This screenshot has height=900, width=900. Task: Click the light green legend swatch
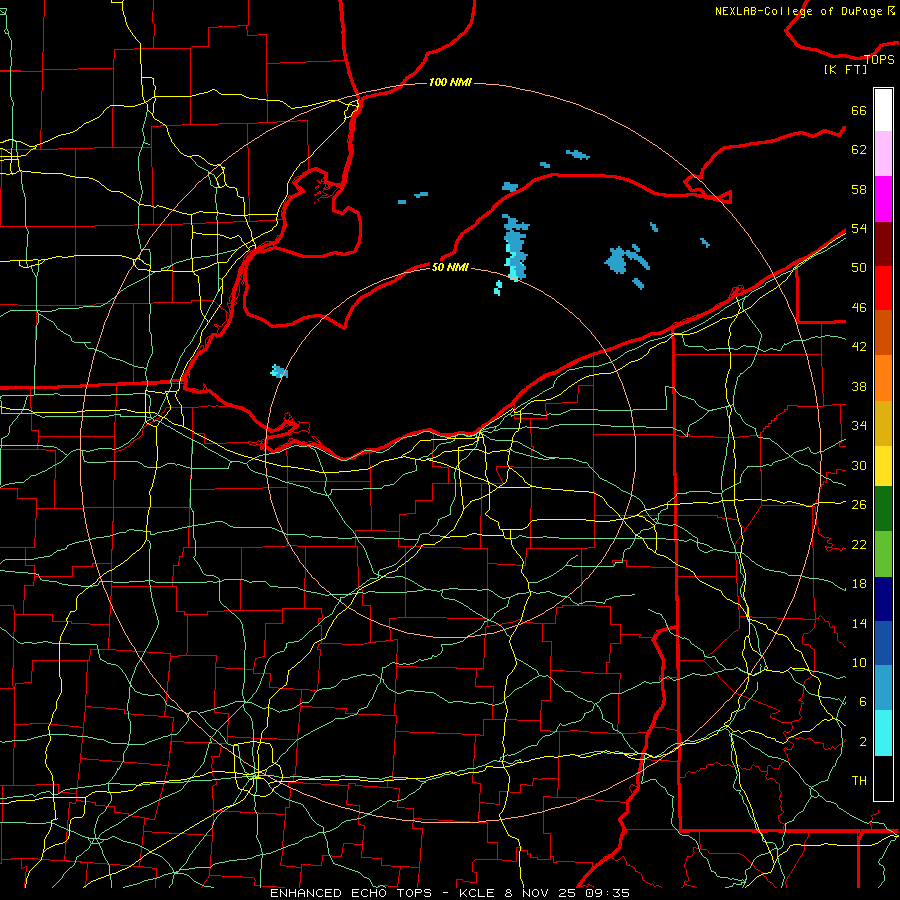pos(883,553)
